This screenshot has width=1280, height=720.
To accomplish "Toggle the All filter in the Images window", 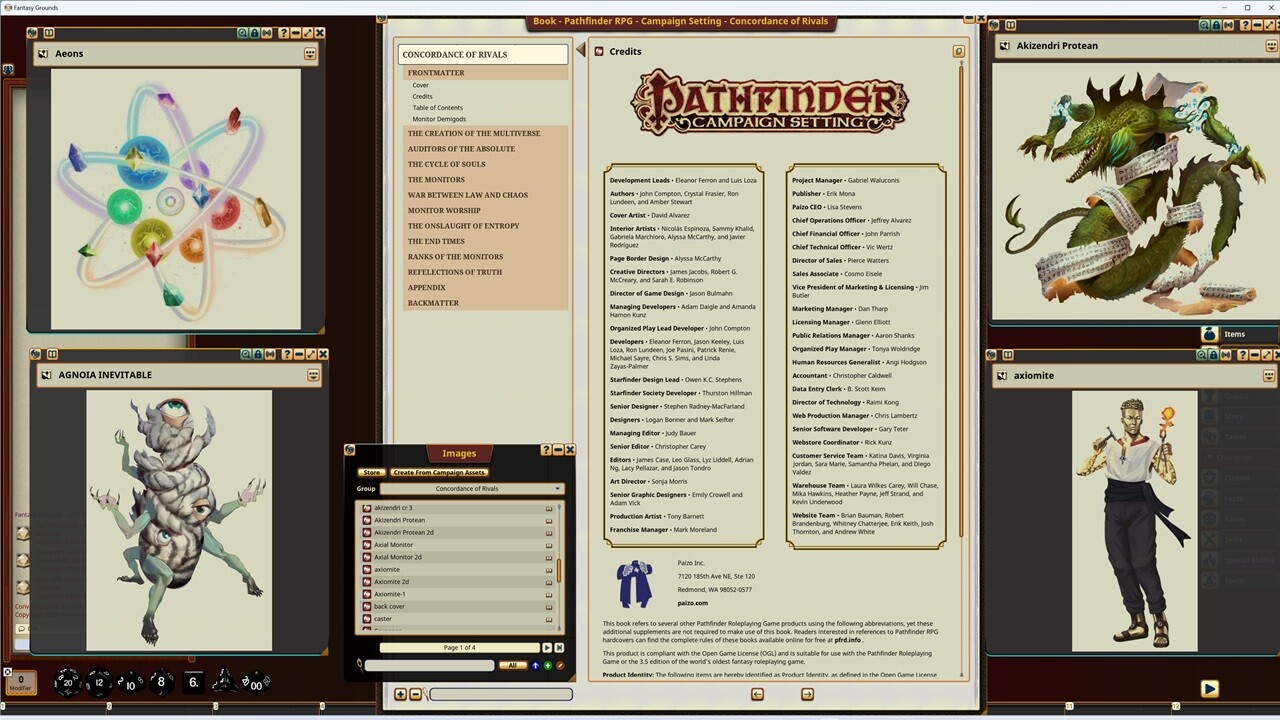I will coord(512,665).
